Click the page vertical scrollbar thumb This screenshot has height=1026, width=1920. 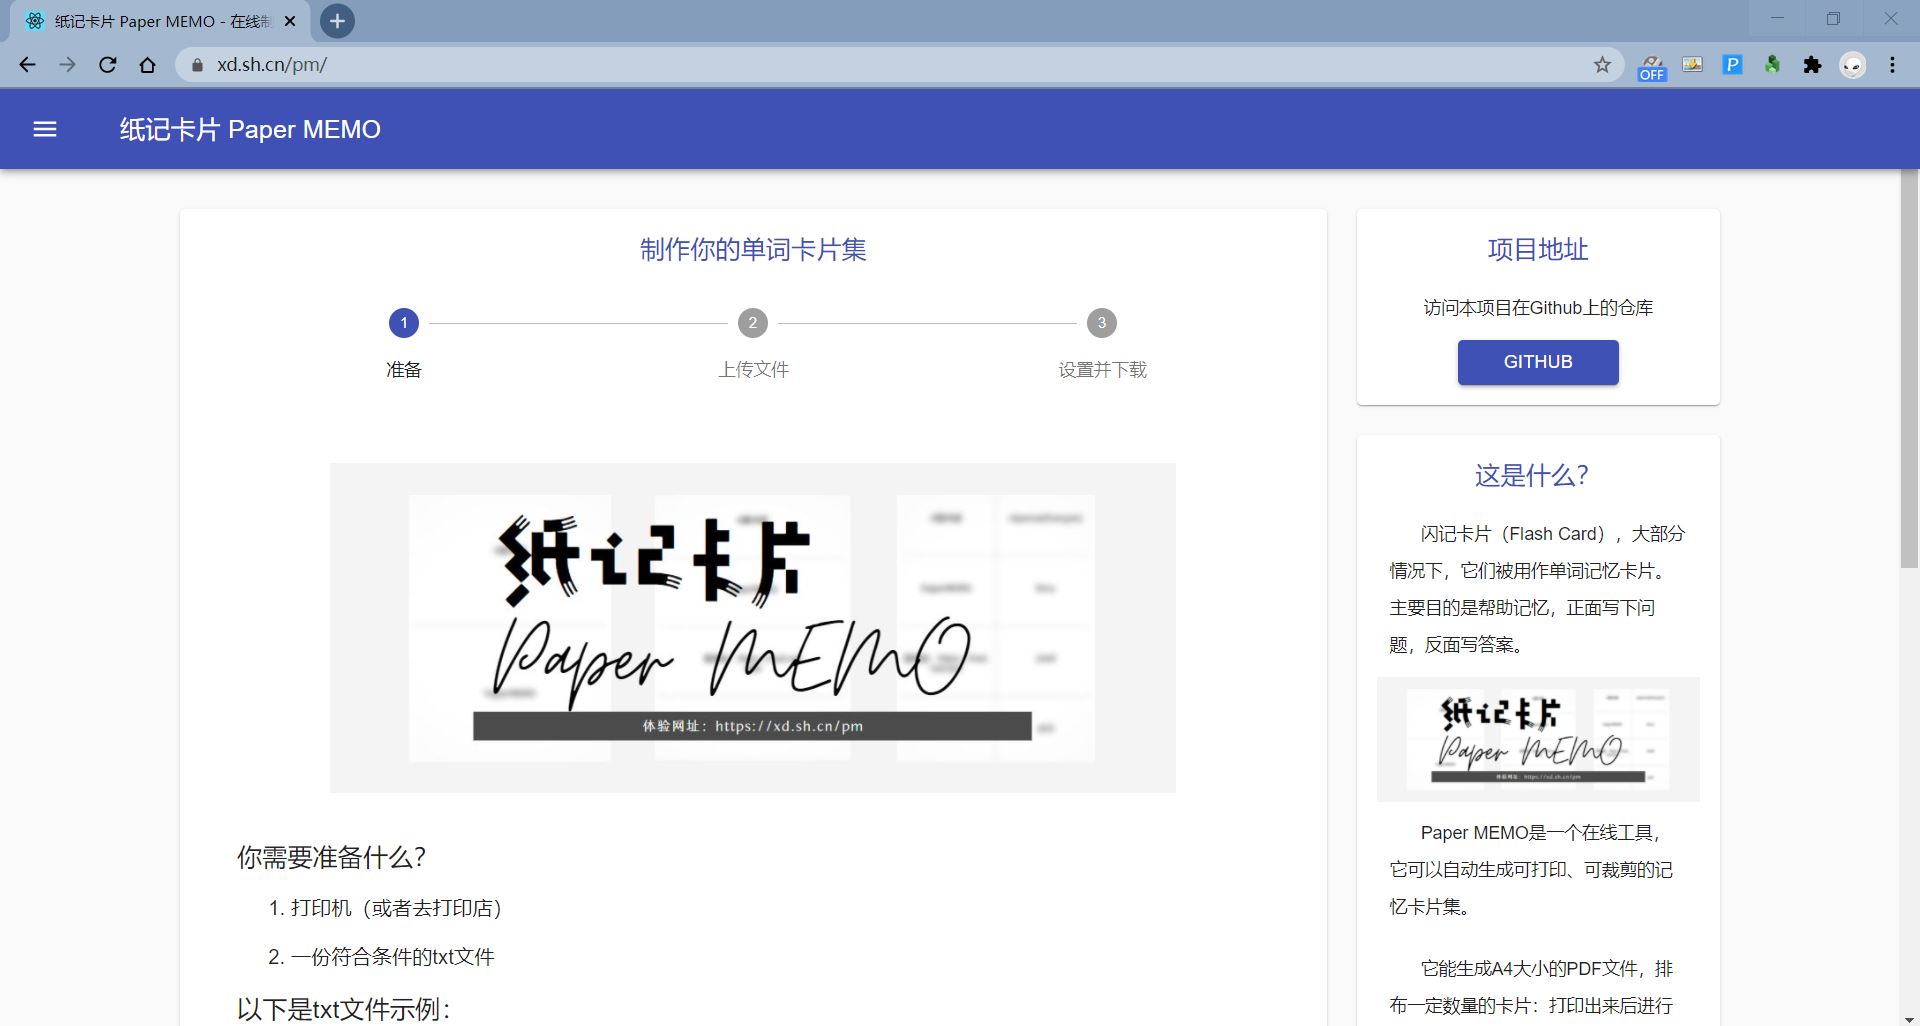click(1908, 370)
